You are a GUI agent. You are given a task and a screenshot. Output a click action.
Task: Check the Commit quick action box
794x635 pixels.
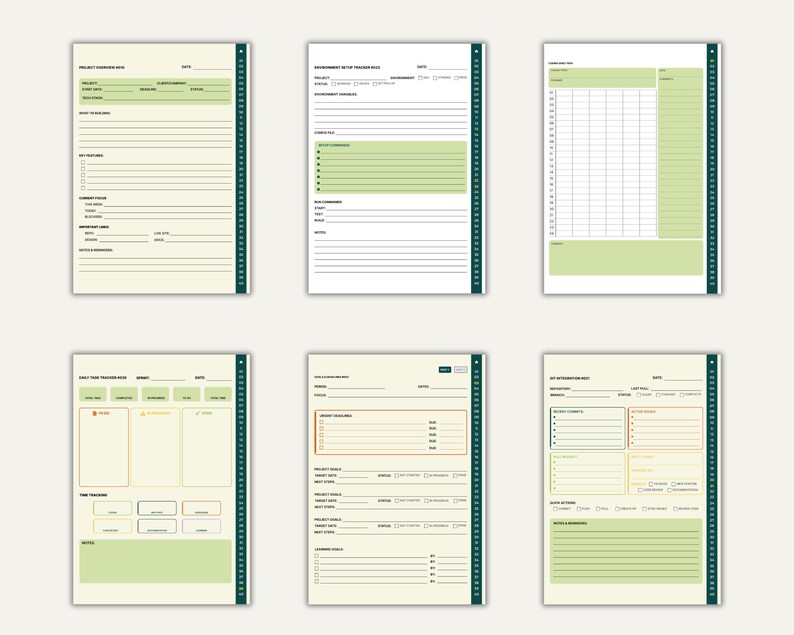click(555, 508)
